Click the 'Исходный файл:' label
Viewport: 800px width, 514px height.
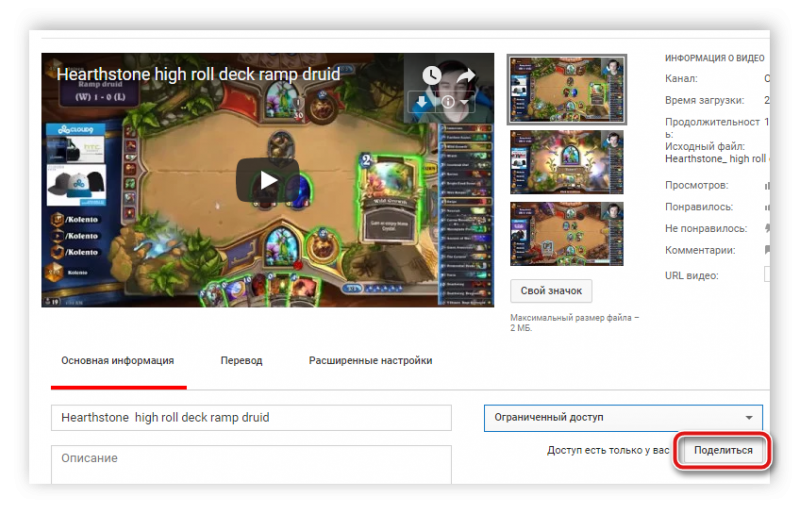705,146
